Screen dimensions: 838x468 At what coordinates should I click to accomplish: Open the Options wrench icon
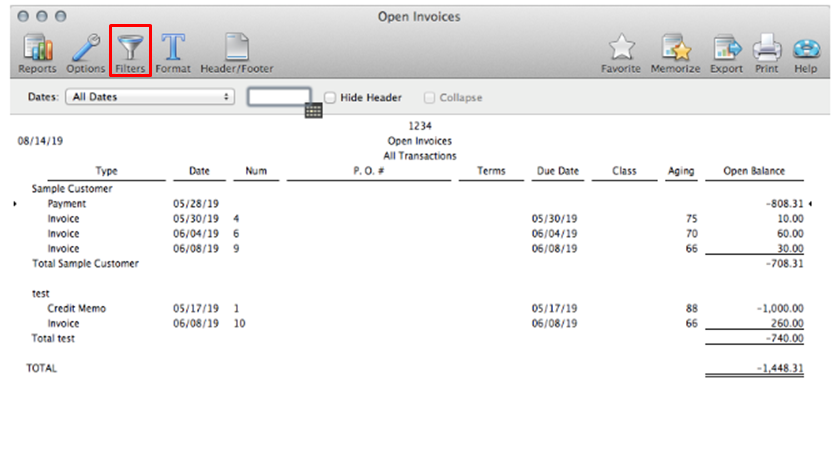(86, 53)
